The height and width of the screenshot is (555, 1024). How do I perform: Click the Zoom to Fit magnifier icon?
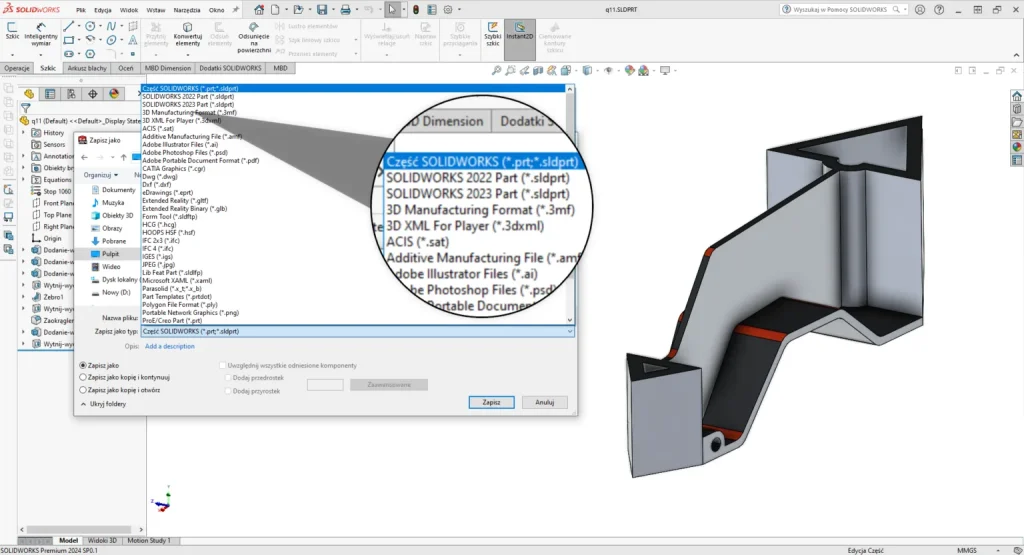pyautogui.click(x=496, y=71)
